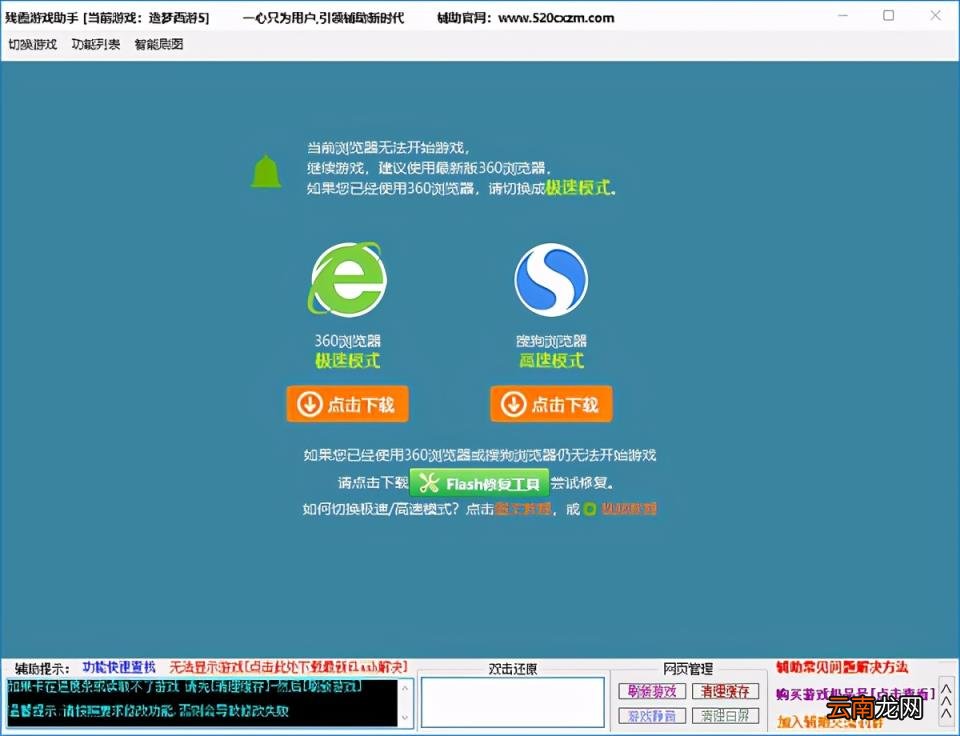Click red 无法显示游戏 Flash download link

pyautogui.click(x=288, y=667)
